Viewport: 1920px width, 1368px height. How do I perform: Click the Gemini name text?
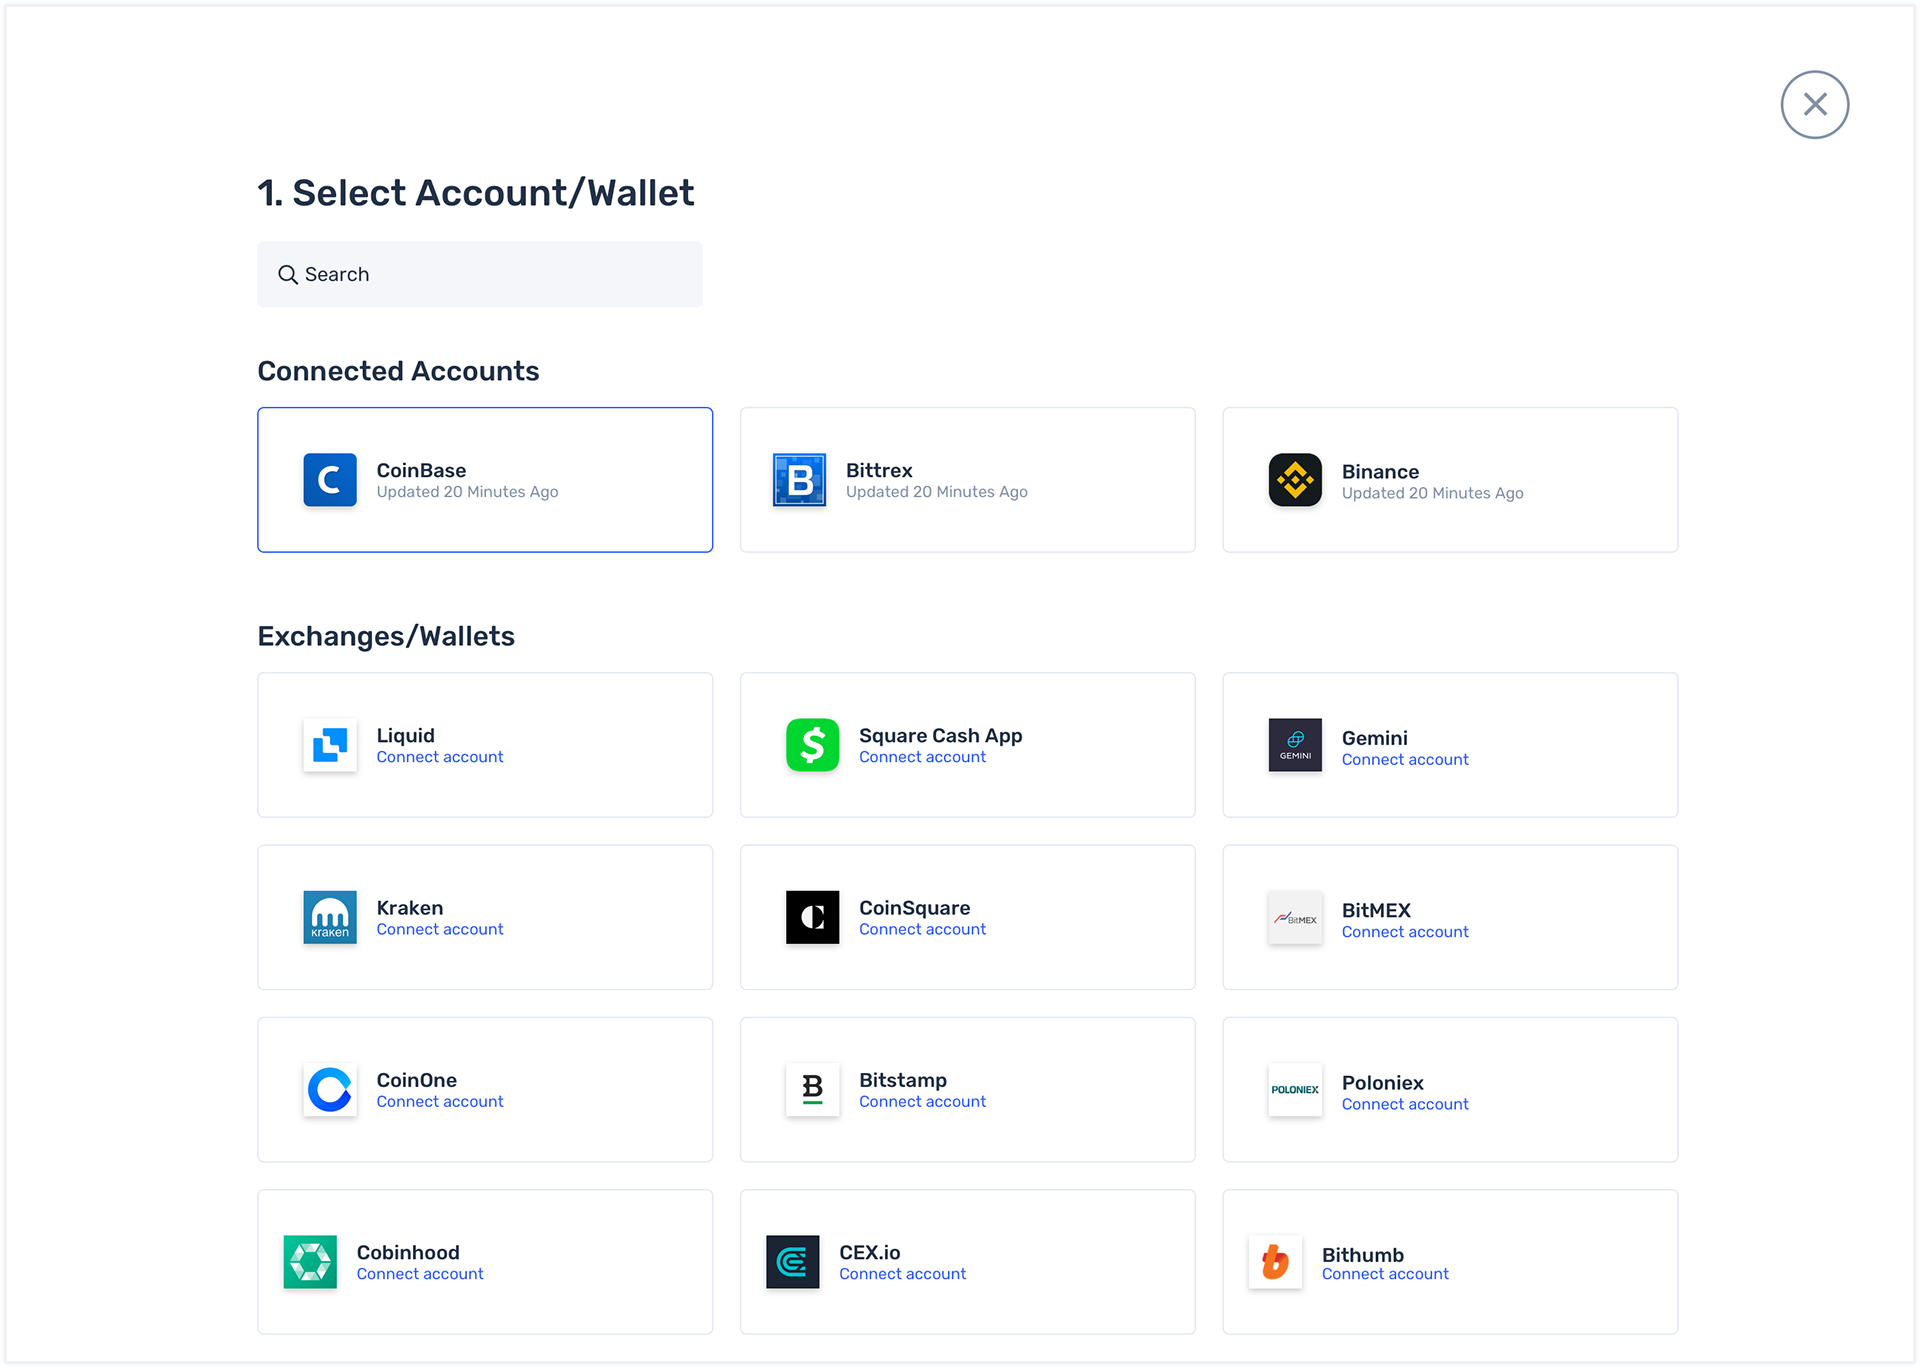click(1374, 738)
